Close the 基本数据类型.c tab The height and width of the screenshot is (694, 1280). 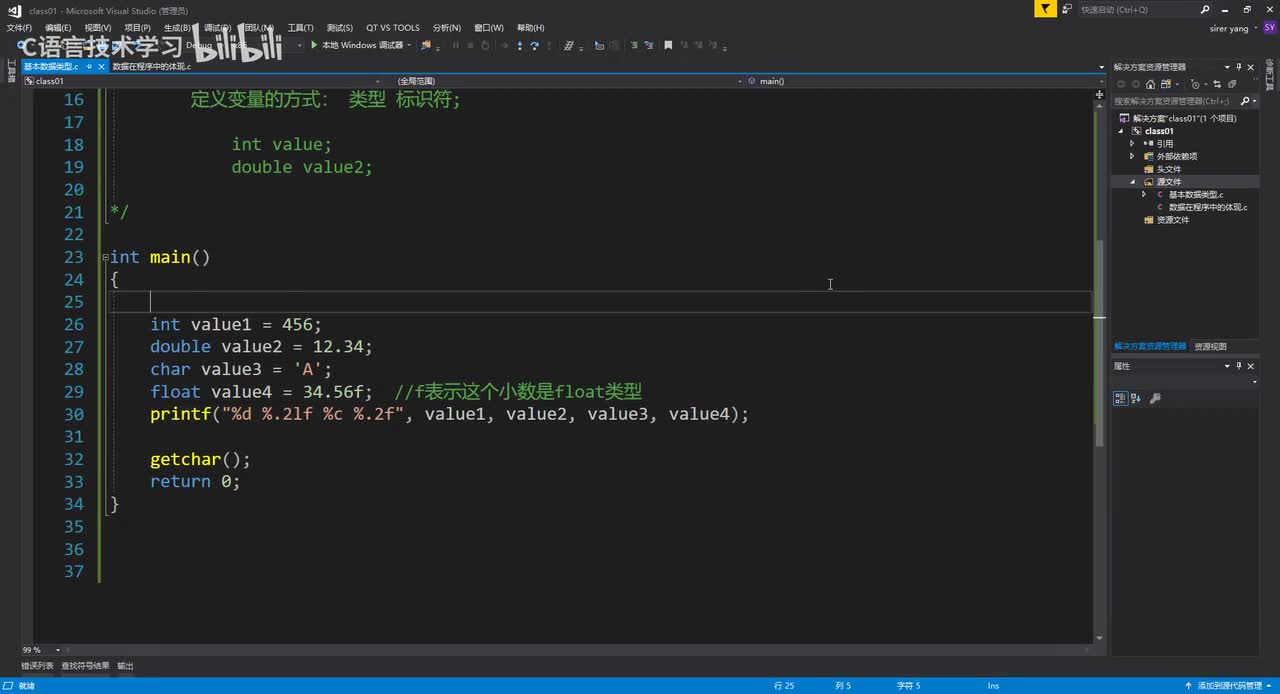(102, 67)
